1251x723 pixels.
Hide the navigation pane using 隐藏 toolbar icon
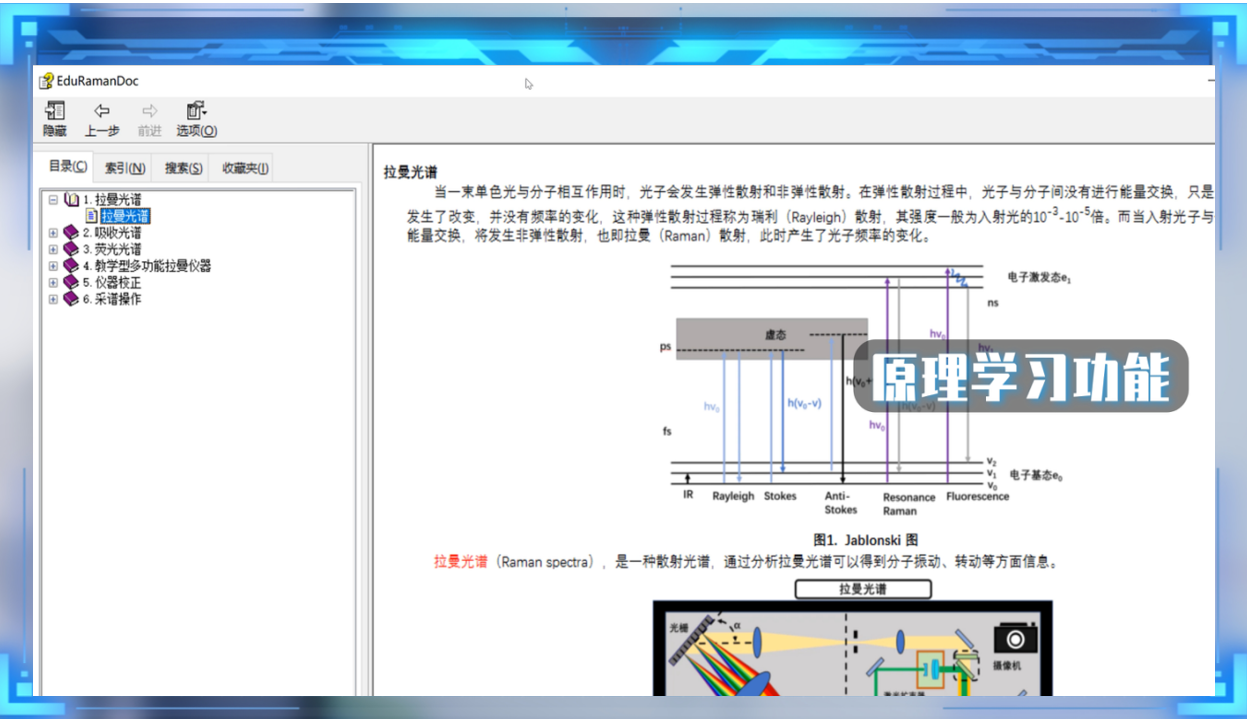[x=53, y=117]
